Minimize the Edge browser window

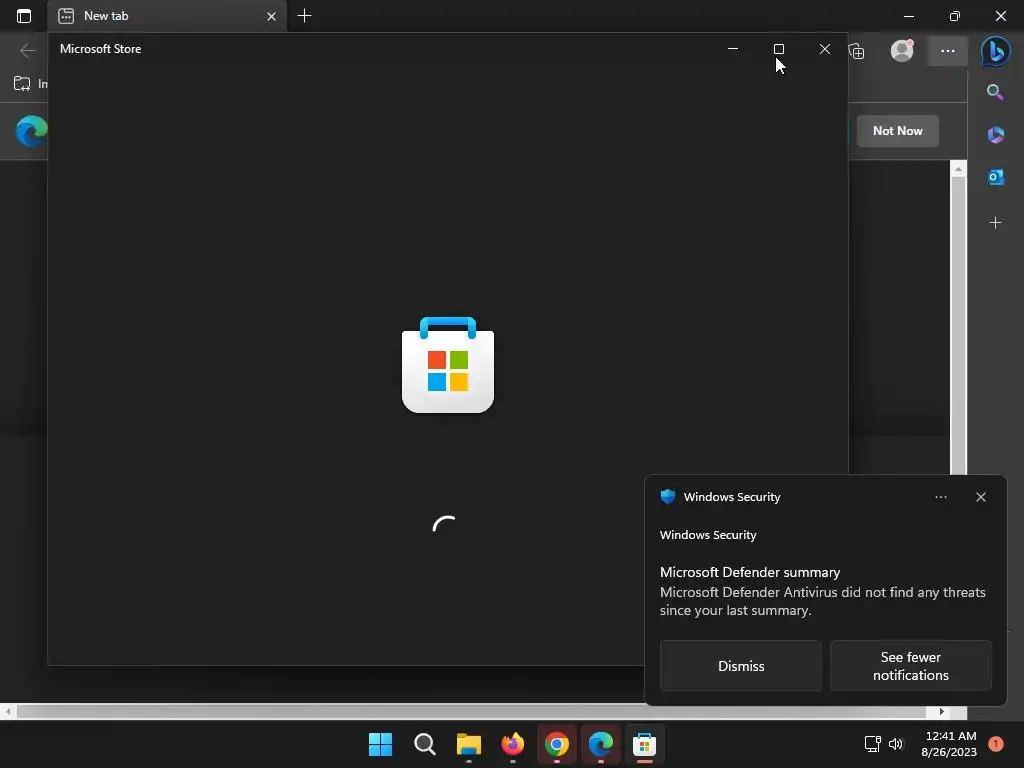909,16
